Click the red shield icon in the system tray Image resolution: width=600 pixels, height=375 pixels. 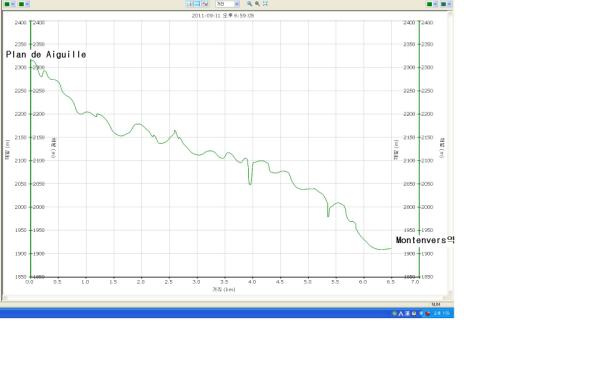click(x=428, y=313)
